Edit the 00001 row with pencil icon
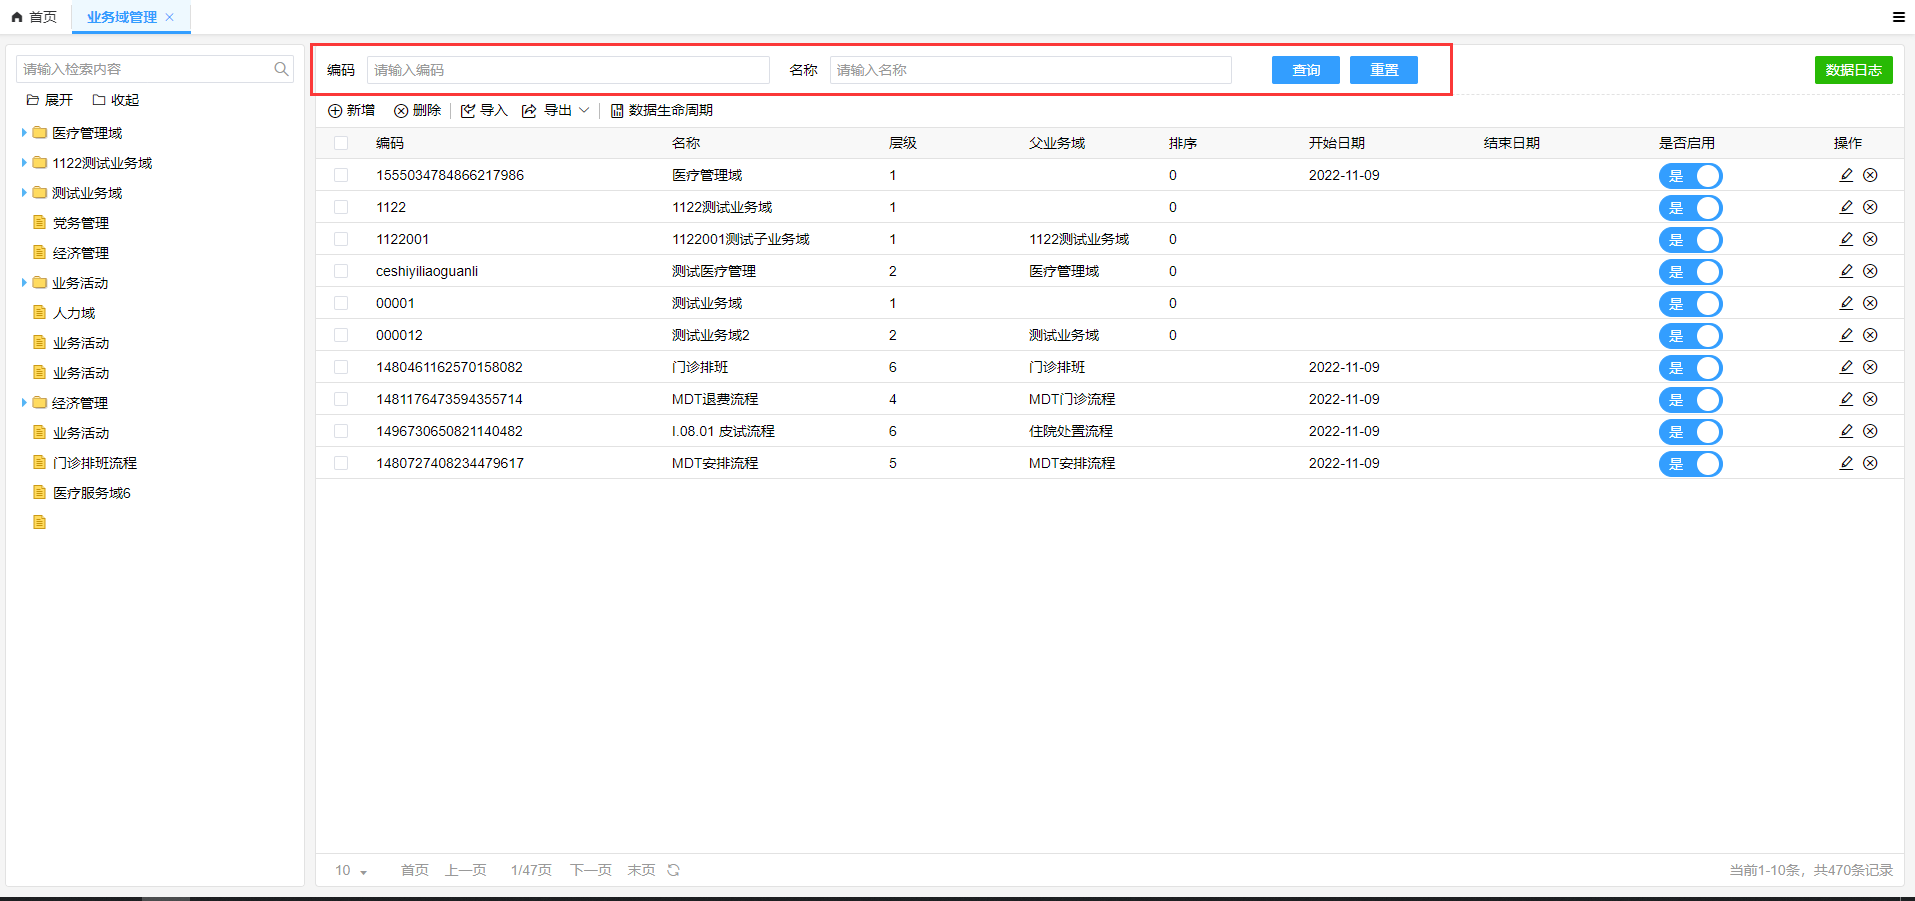 [x=1846, y=303]
